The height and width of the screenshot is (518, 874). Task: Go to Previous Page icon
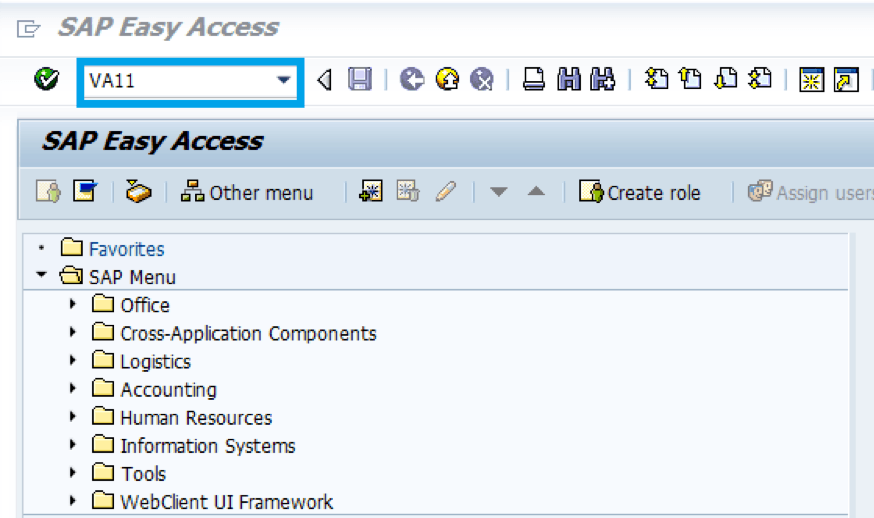click(691, 79)
